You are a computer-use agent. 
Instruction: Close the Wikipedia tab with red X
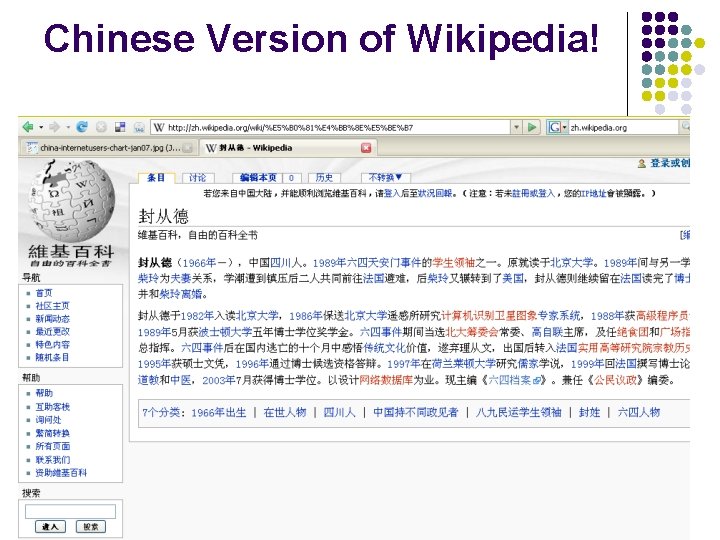coord(366,147)
